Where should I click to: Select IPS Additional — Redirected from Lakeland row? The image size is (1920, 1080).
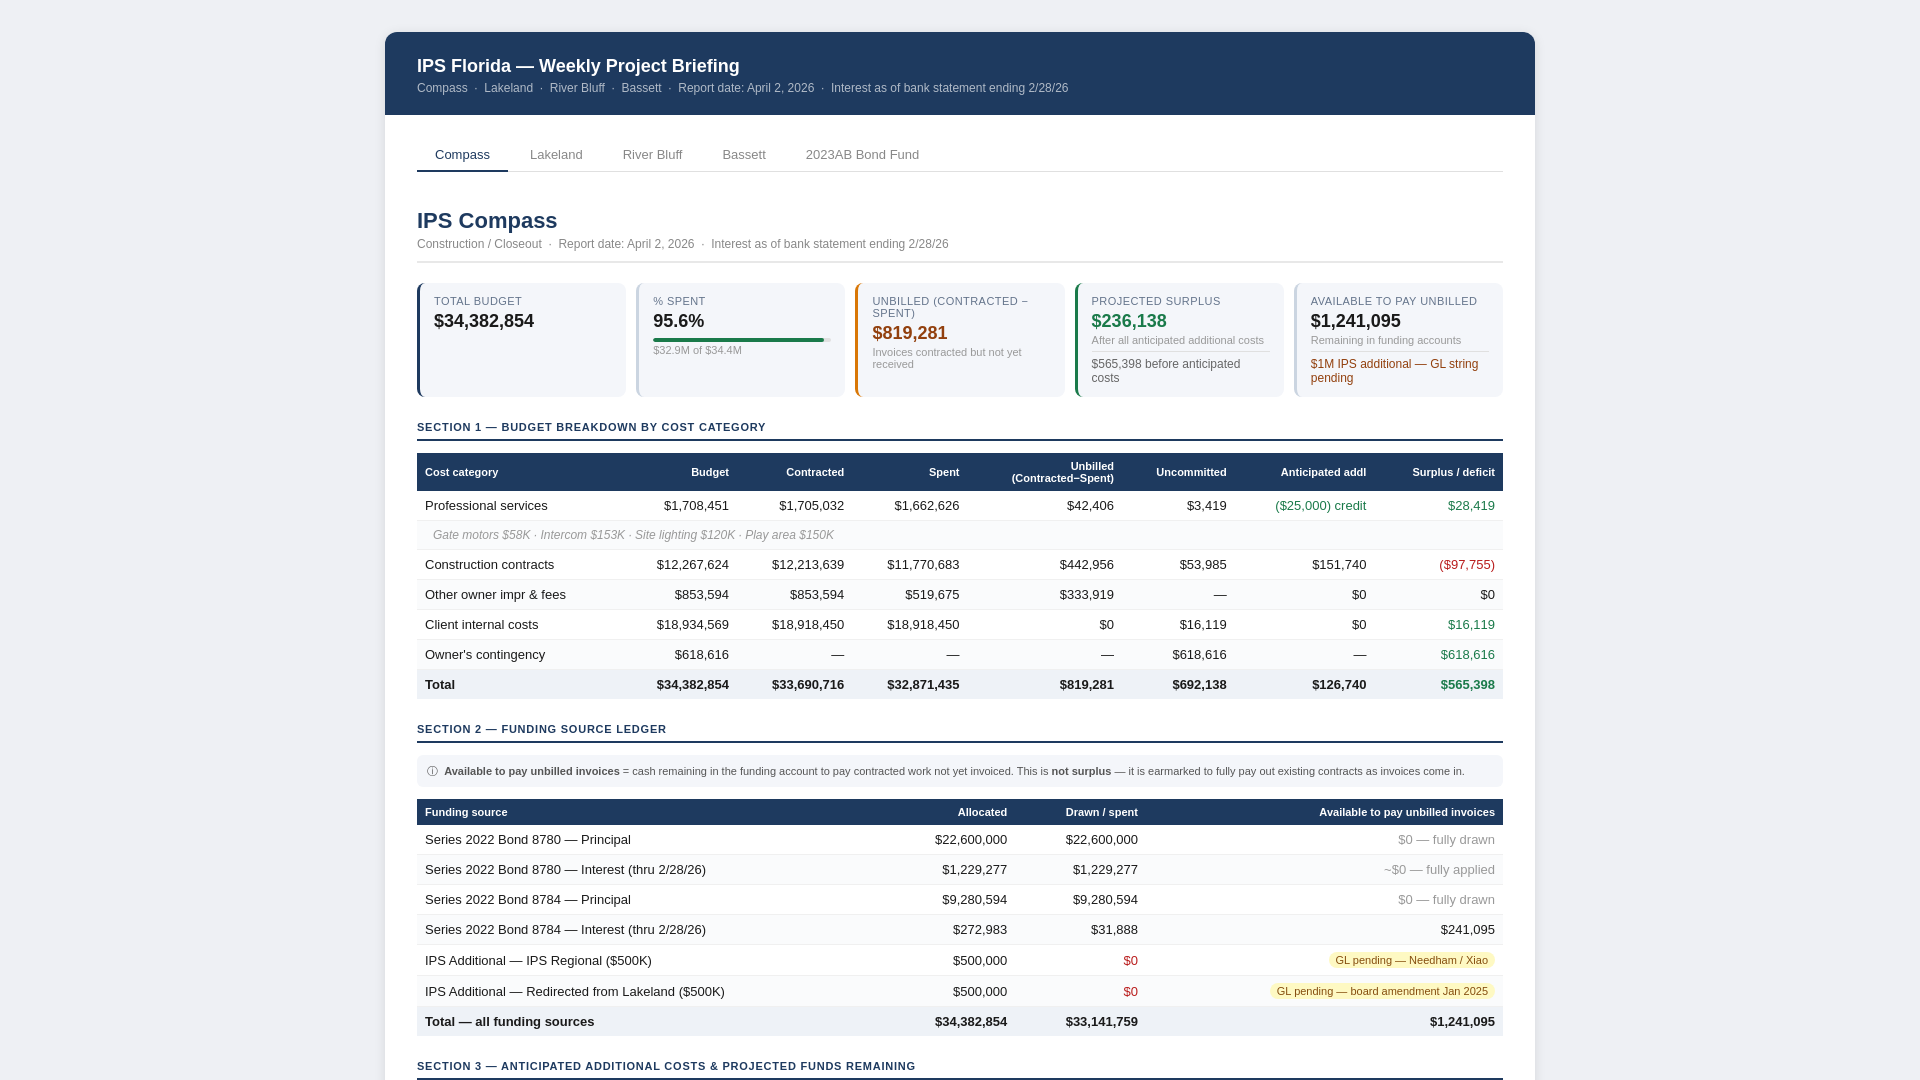(960, 992)
